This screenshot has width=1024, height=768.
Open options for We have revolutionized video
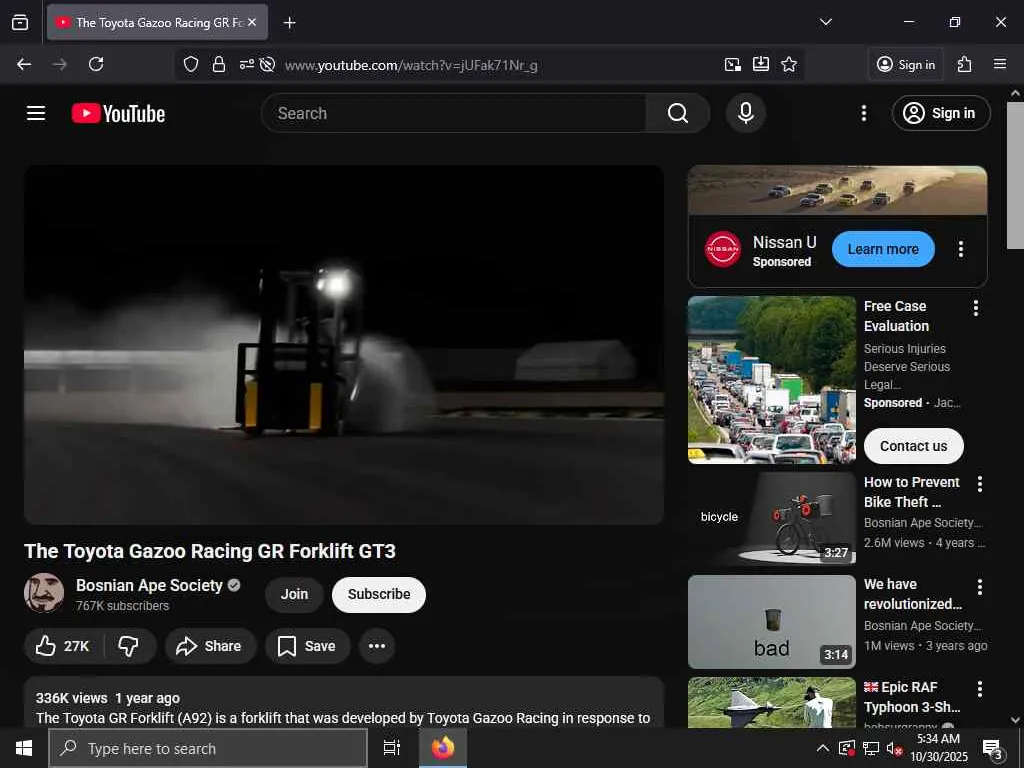tap(979, 587)
